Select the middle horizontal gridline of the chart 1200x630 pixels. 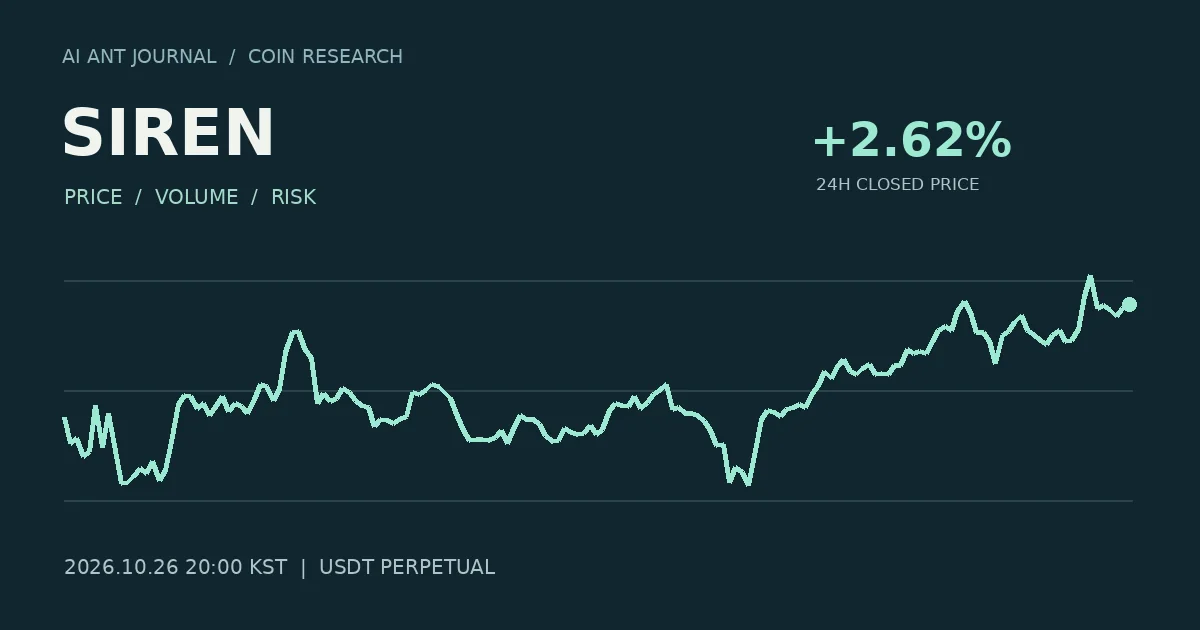[x=598, y=391]
